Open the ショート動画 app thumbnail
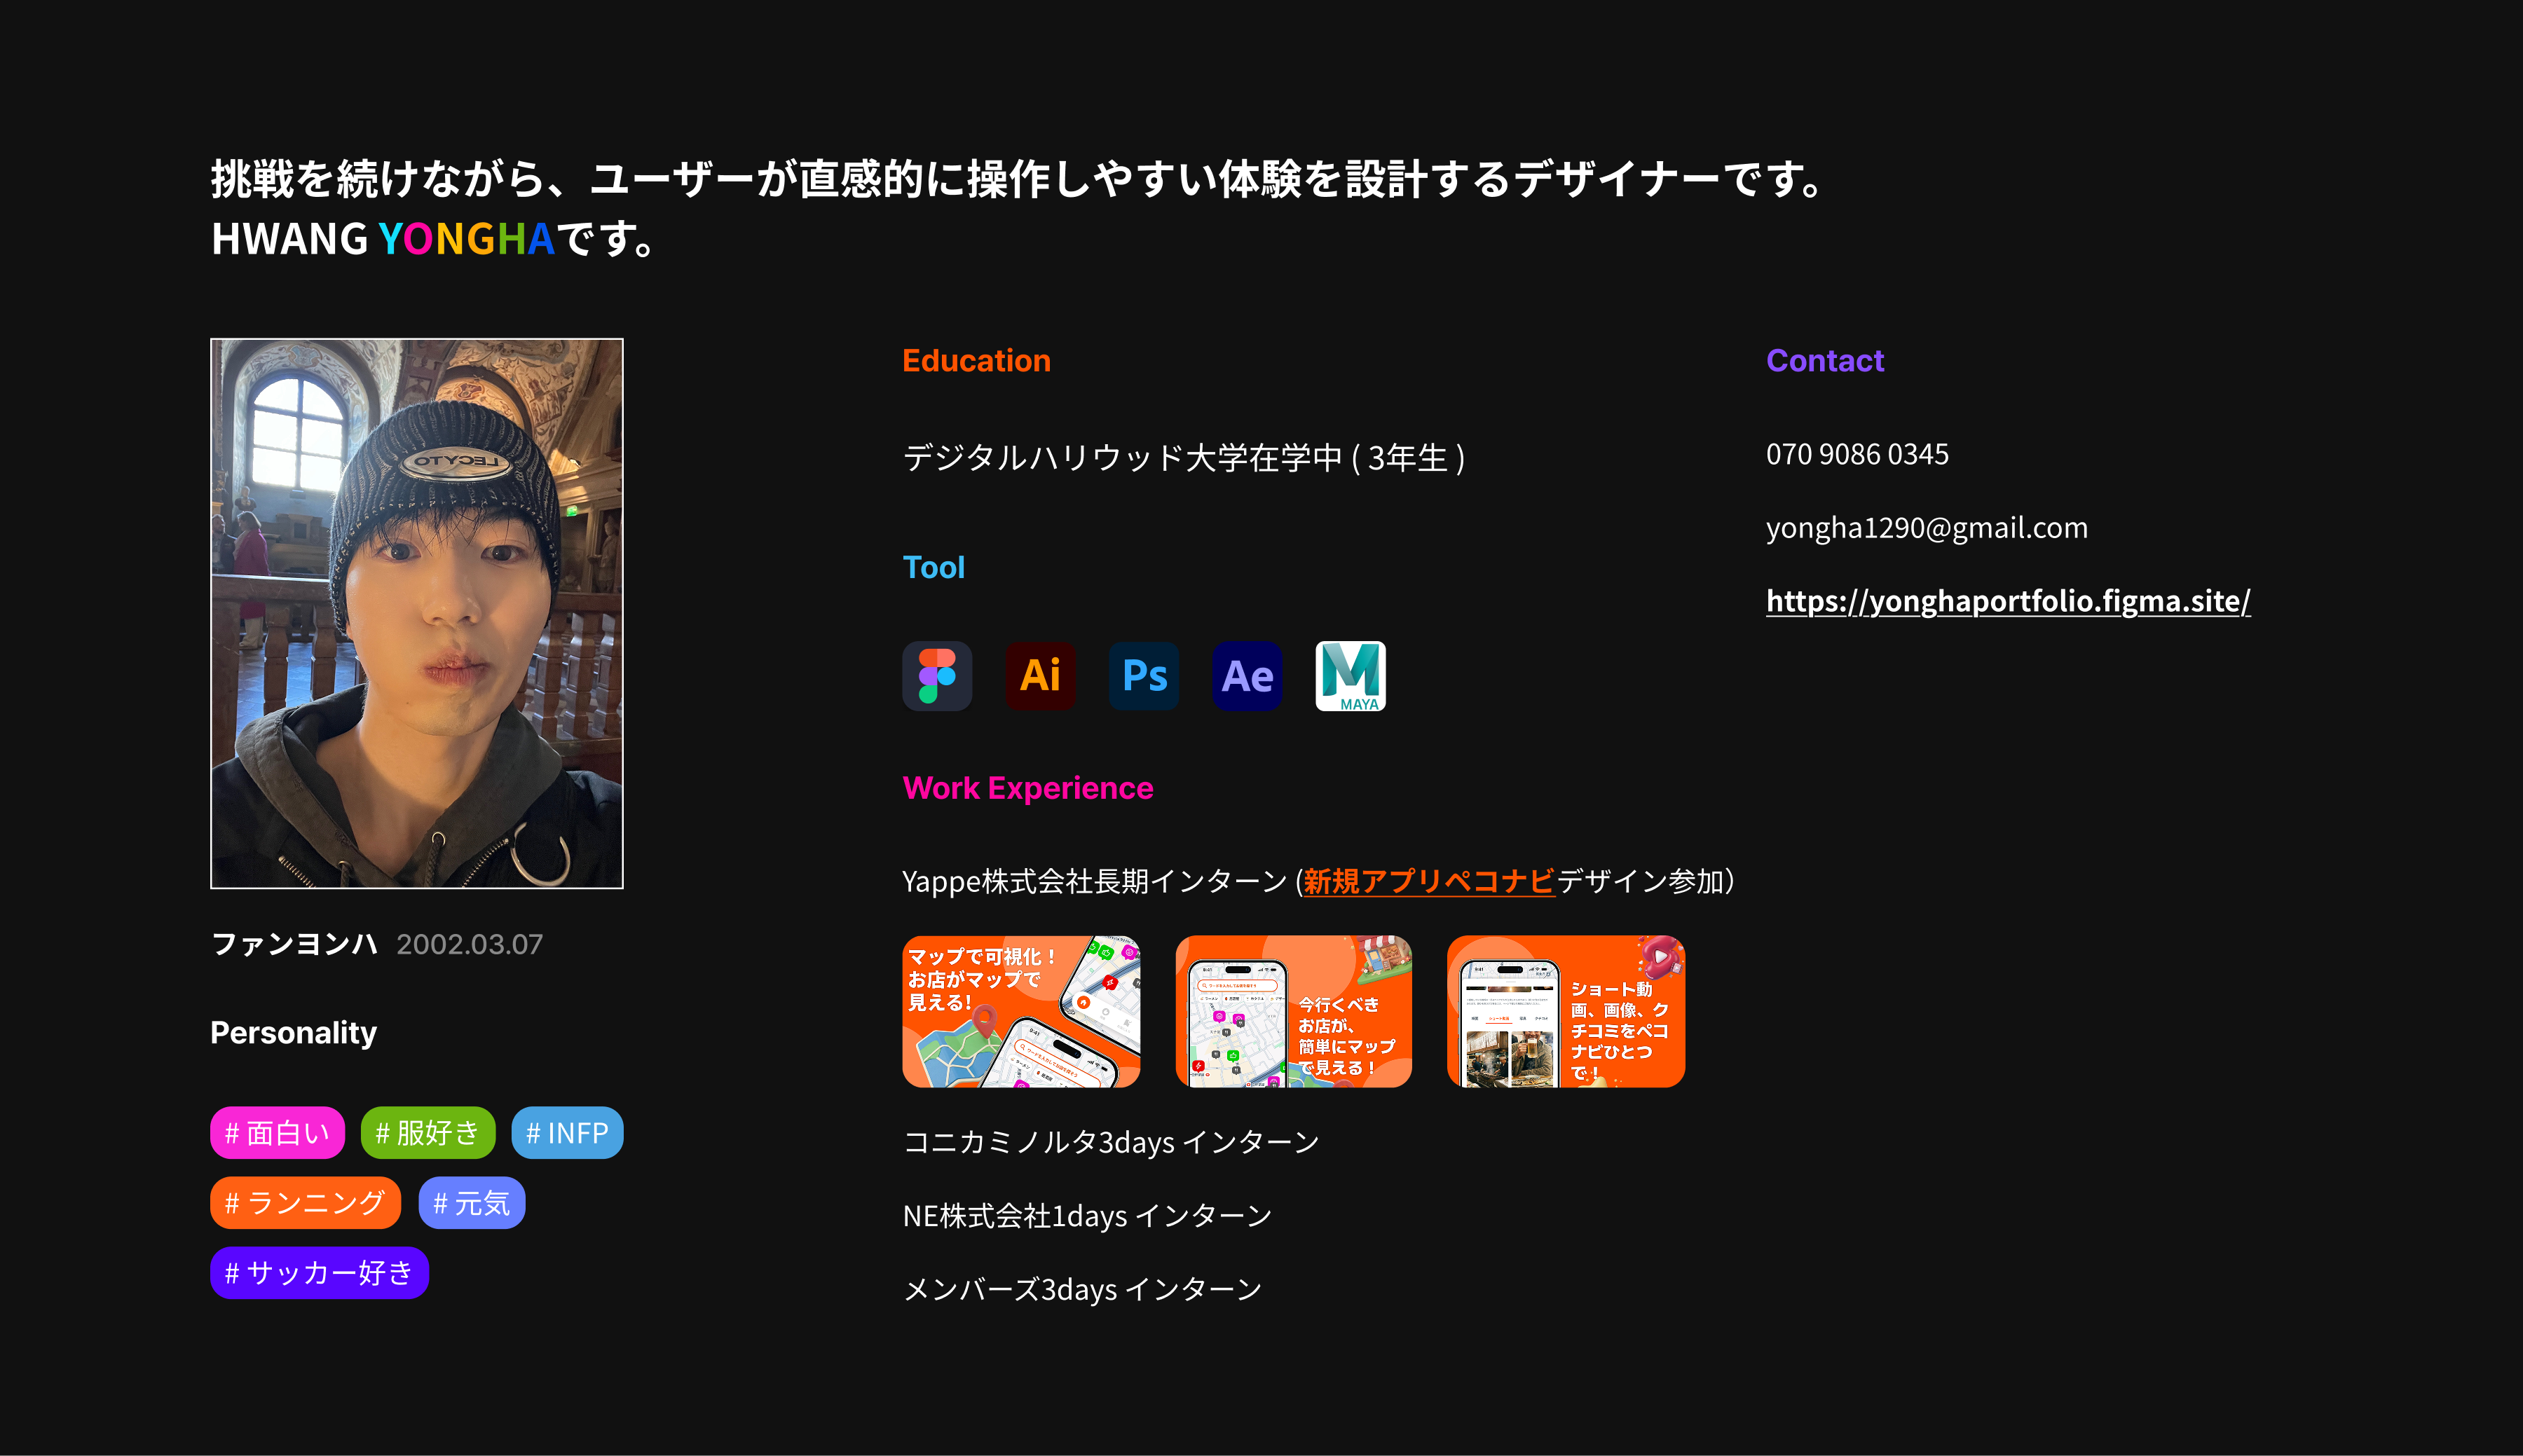The height and width of the screenshot is (1456, 2523). [1565, 1011]
